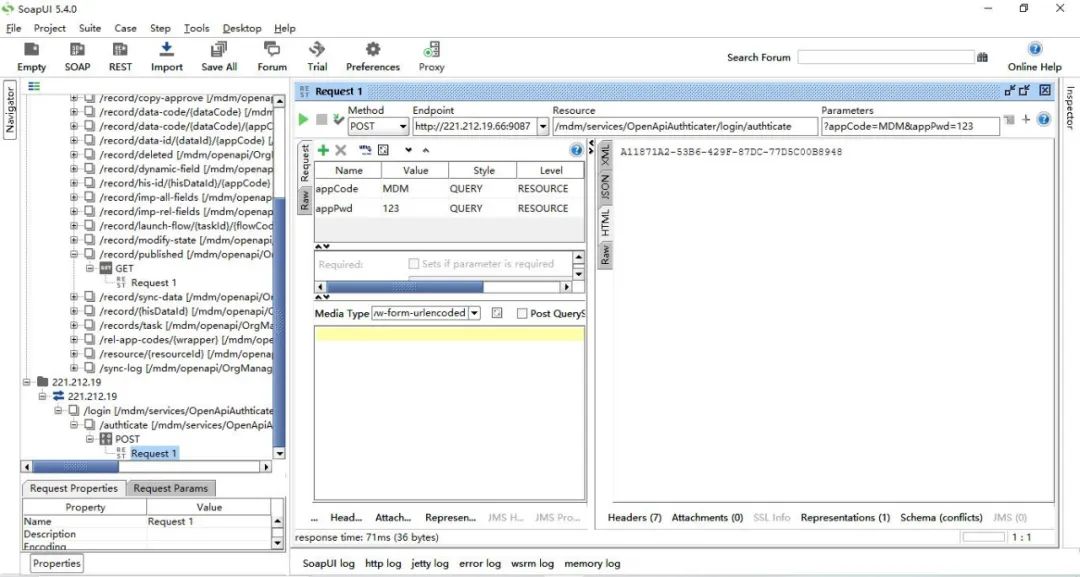Toggle the /sync-log resource checkbox icon
This screenshot has height=577, width=1080.
(x=90, y=368)
